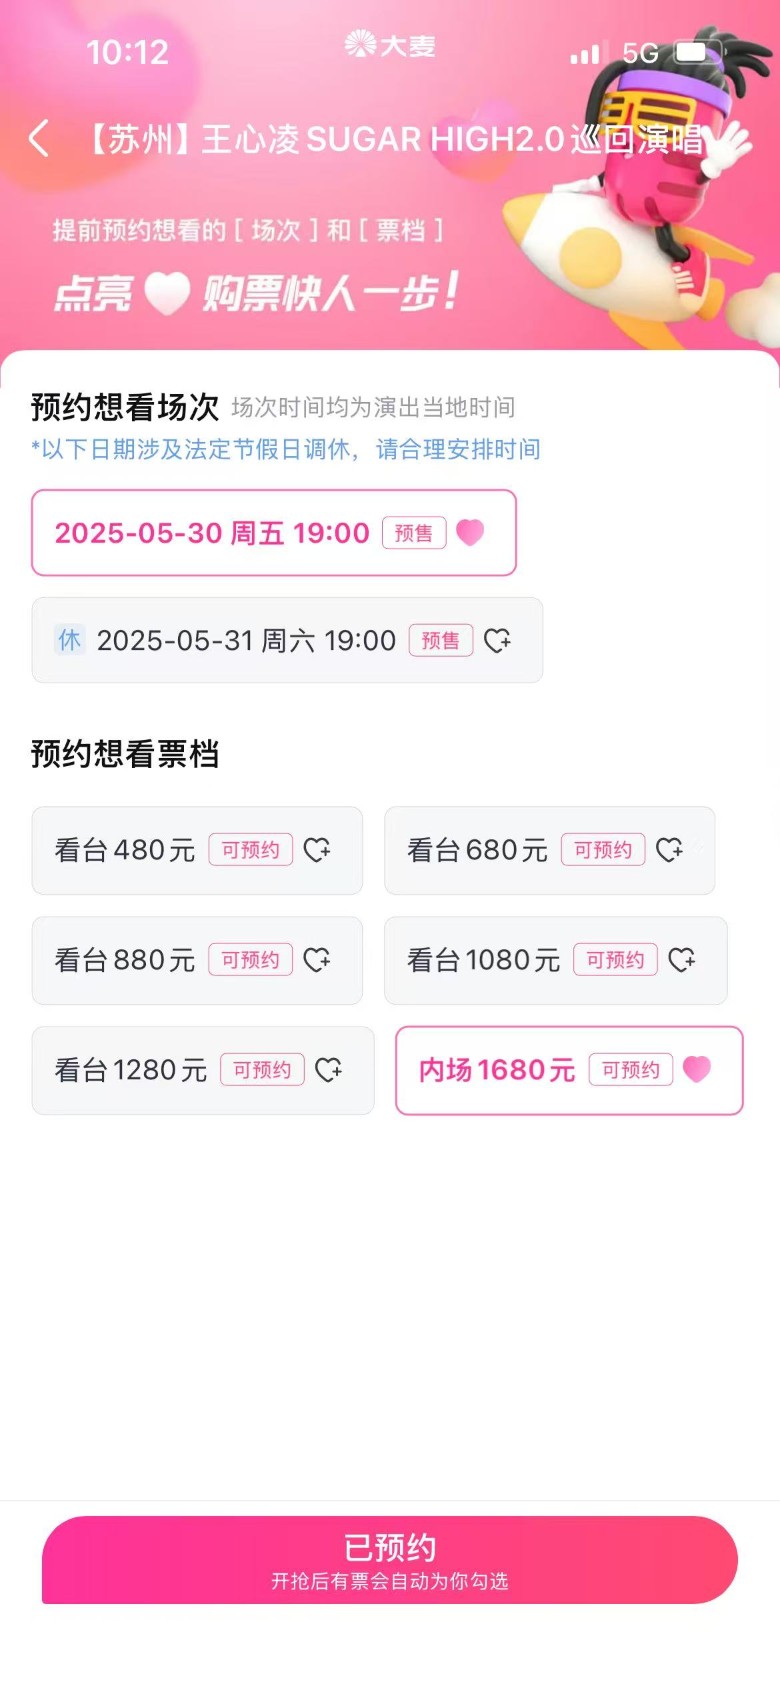The height and width of the screenshot is (1688, 780).
Task: Choose the 看台880元 ticket tier
Action: coord(125,960)
